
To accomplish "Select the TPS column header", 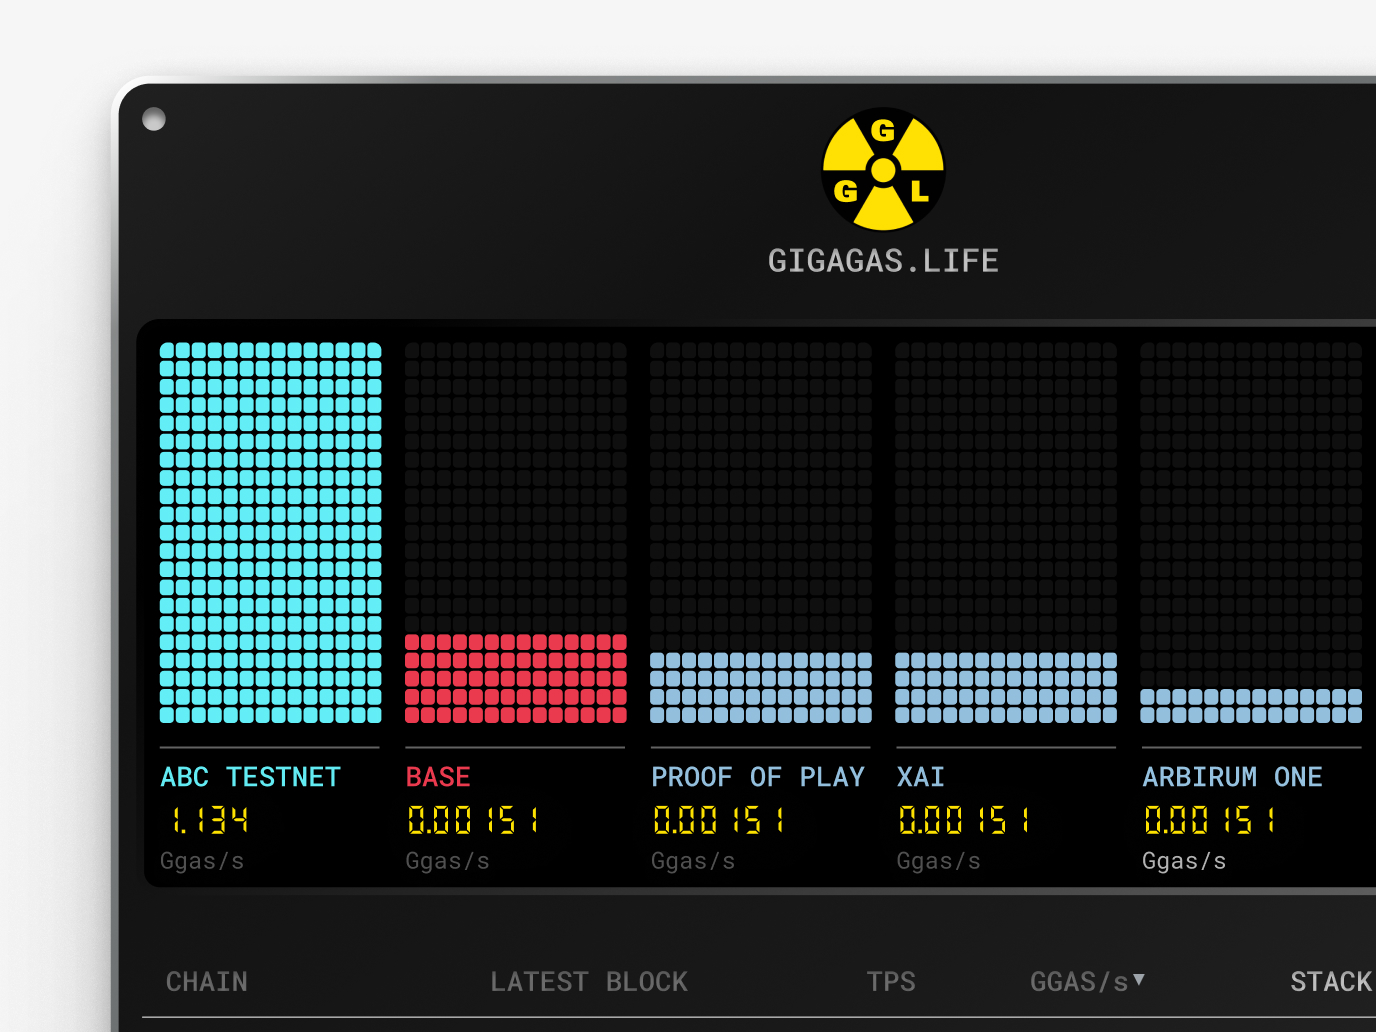I will coord(891,982).
